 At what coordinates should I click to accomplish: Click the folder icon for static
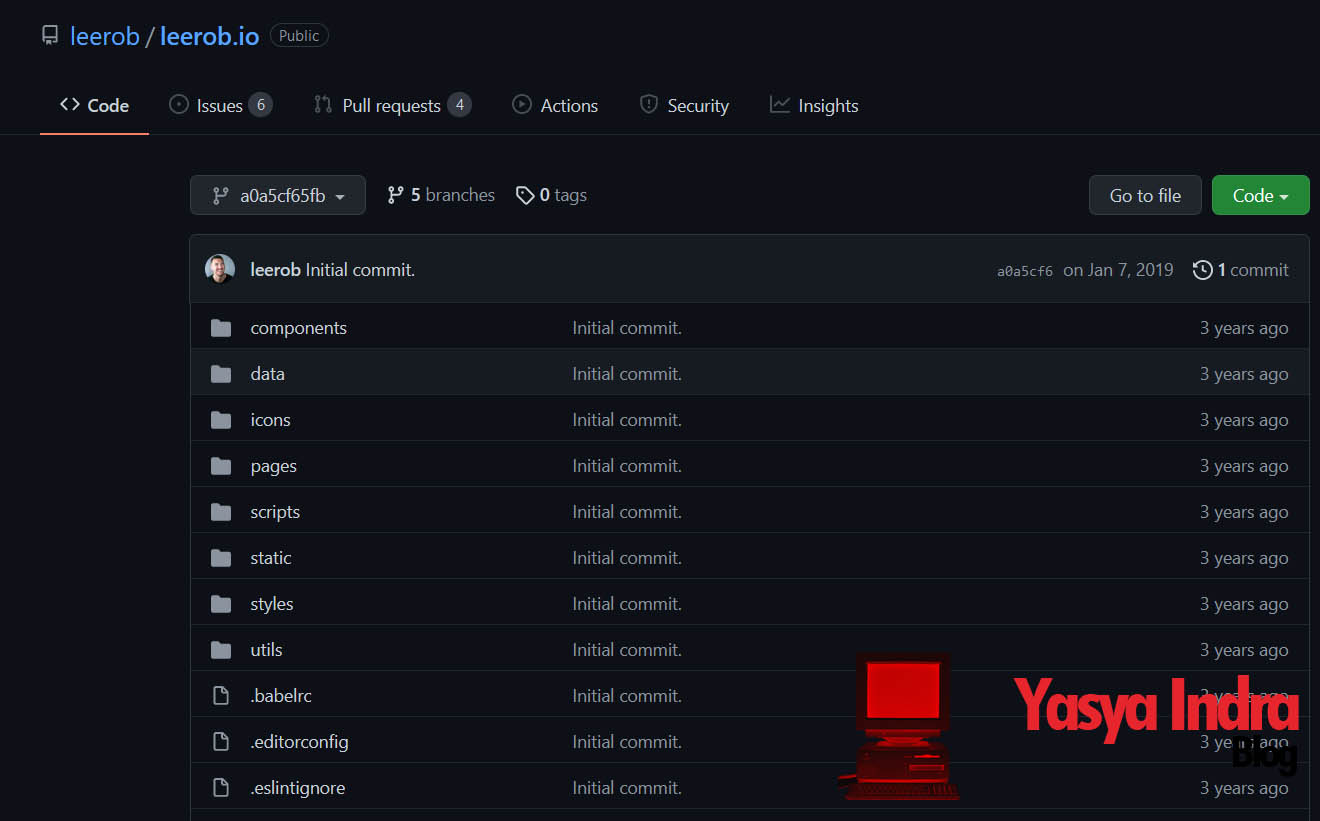click(x=221, y=558)
